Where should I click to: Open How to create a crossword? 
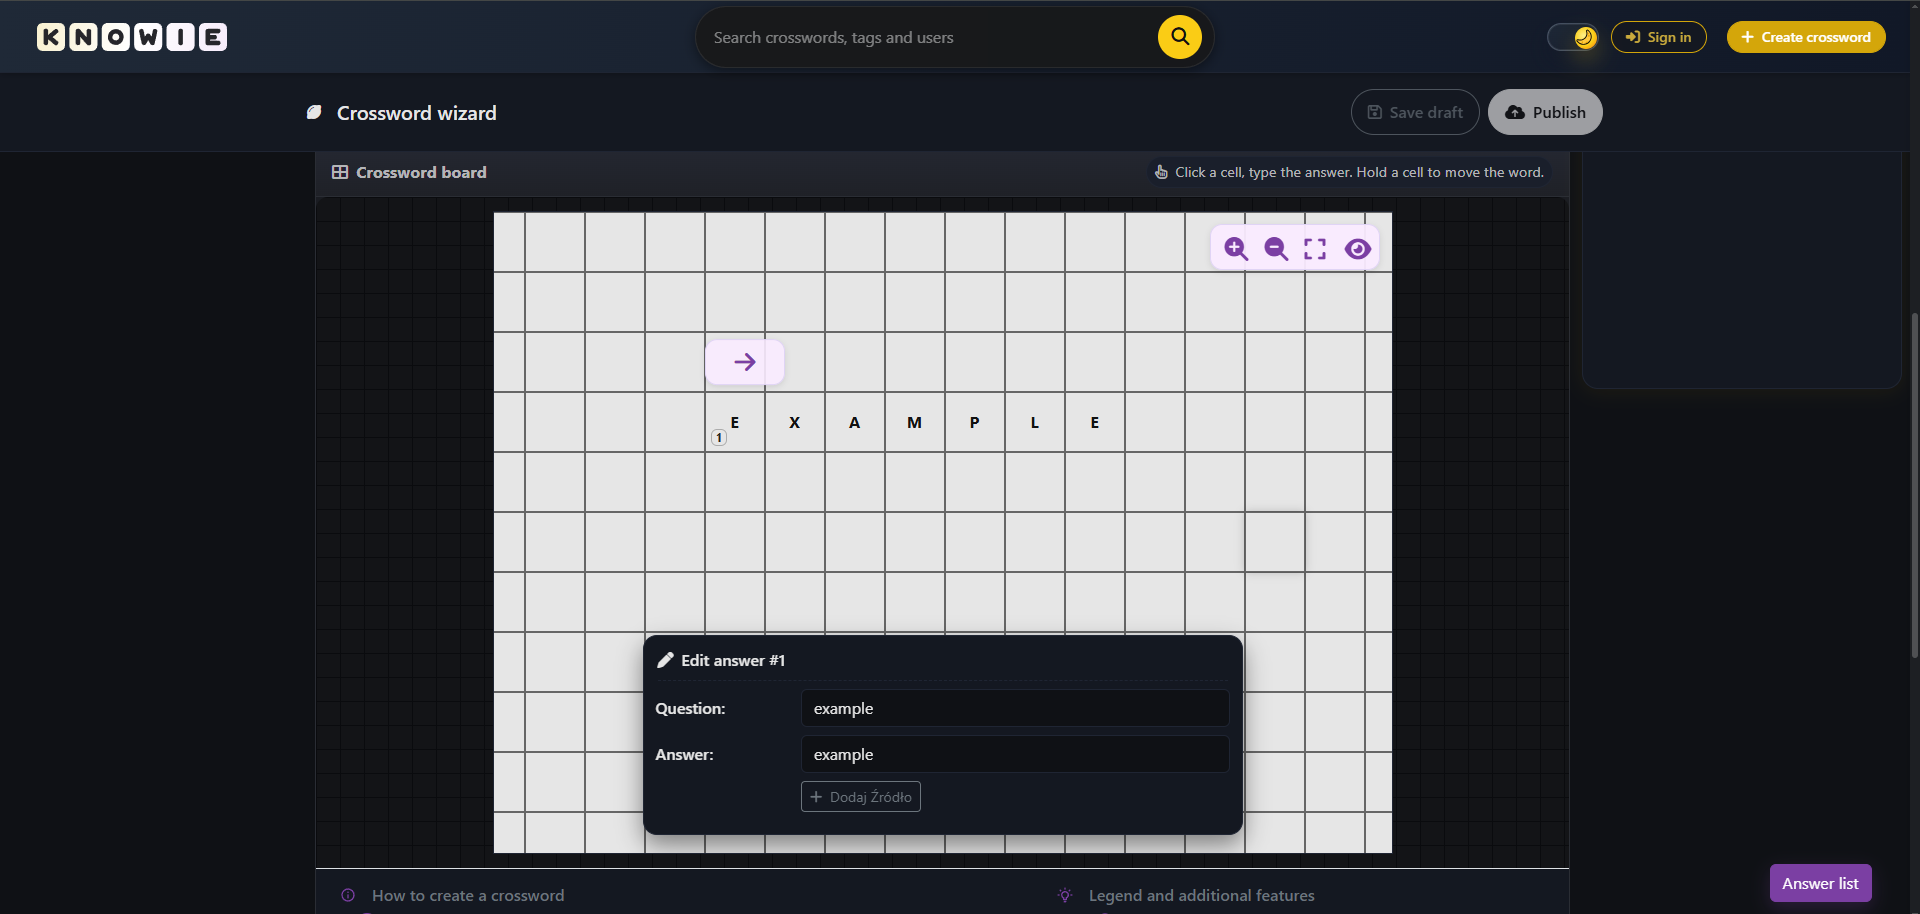click(x=468, y=895)
